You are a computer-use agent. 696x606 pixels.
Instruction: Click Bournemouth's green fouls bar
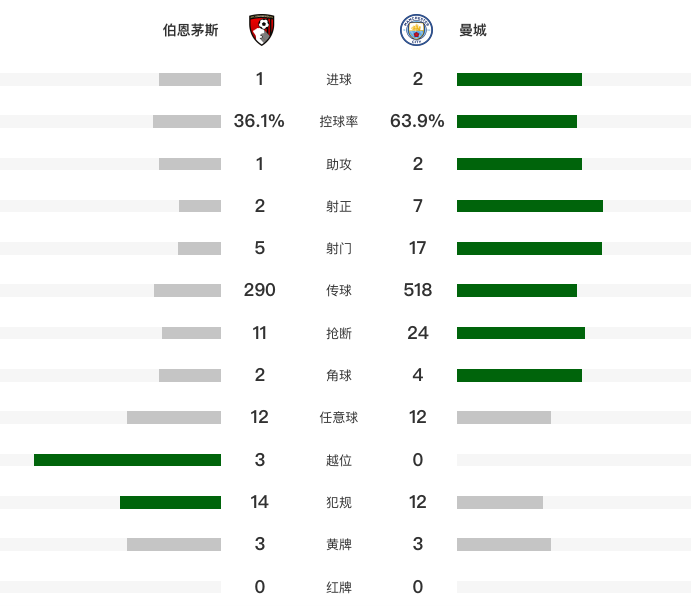[x=170, y=502]
